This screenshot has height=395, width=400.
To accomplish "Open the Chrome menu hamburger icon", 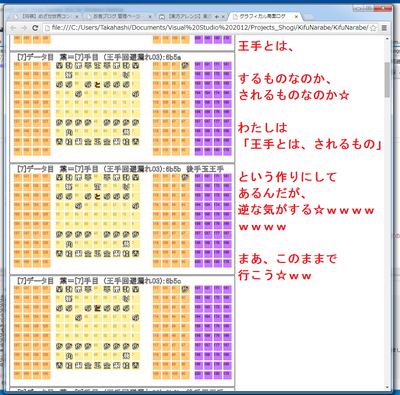I will 384,28.
